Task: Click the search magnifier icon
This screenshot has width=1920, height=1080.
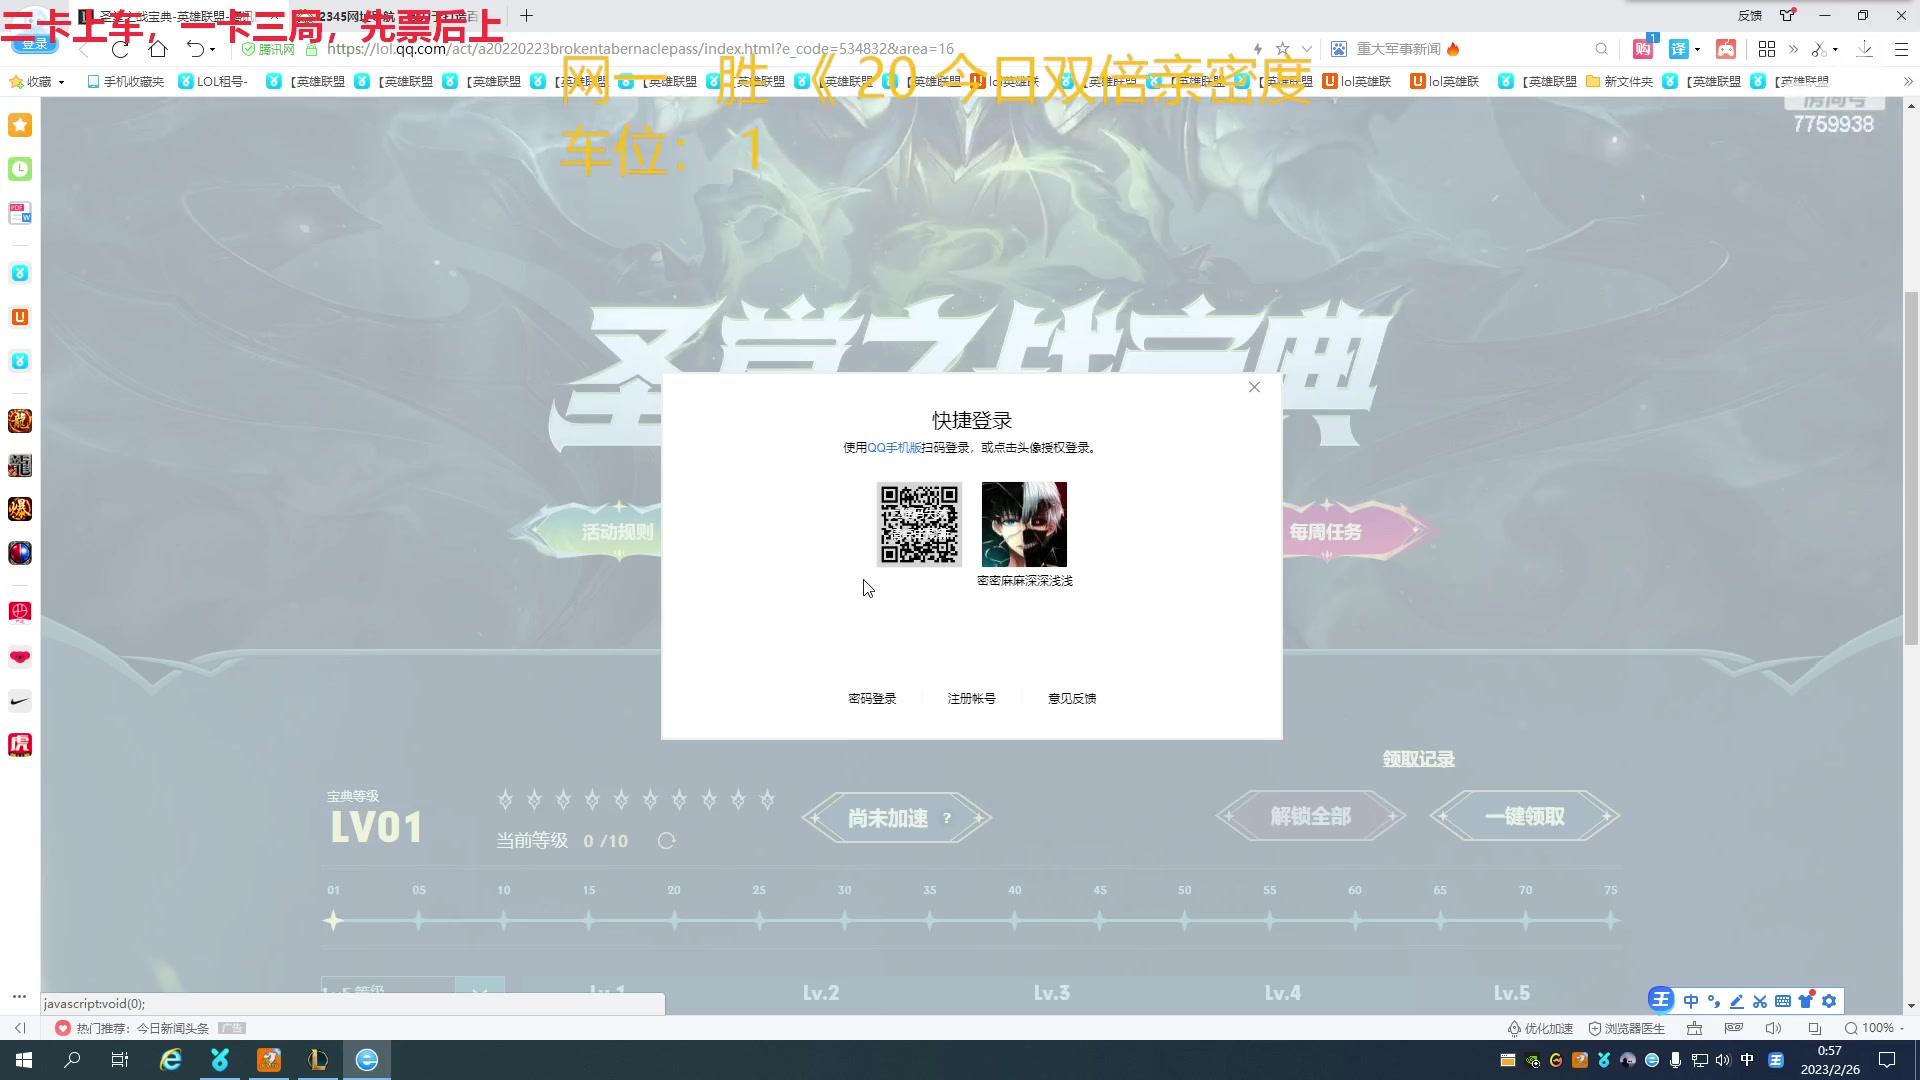Action: coord(1601,49)
